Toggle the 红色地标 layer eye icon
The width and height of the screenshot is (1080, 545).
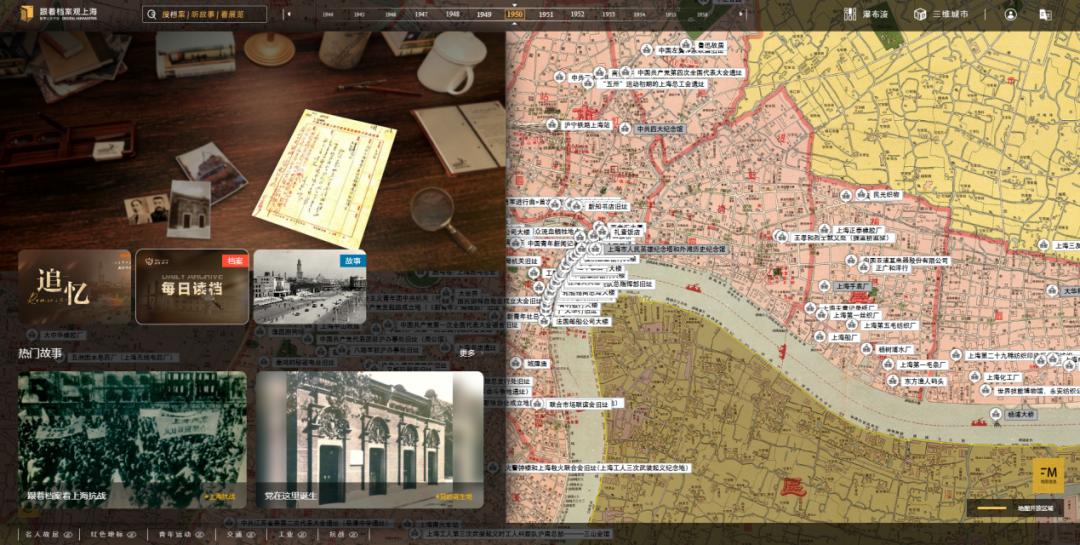pos(131,535)
